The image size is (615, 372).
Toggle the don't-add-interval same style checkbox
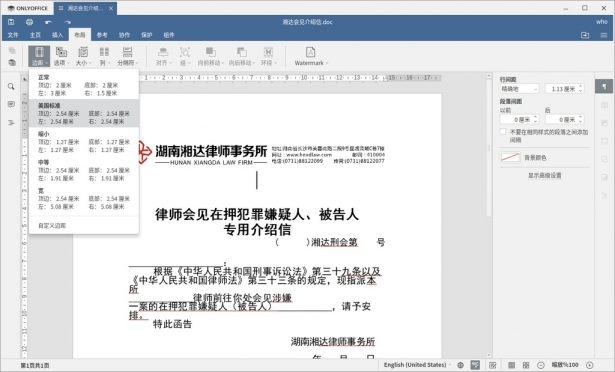[x=503, y=132]
